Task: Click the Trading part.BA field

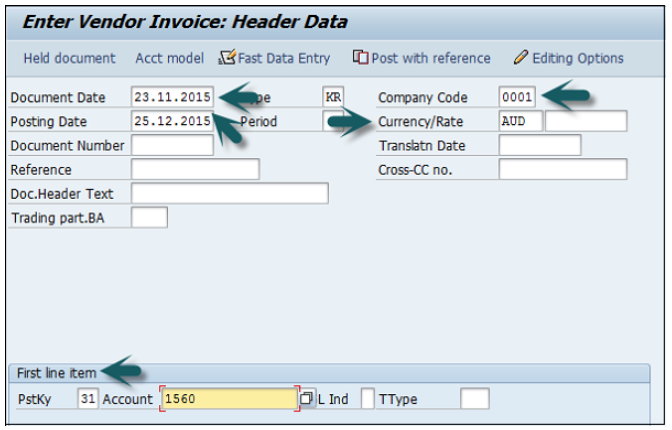Action: click(x=149, y=218)
